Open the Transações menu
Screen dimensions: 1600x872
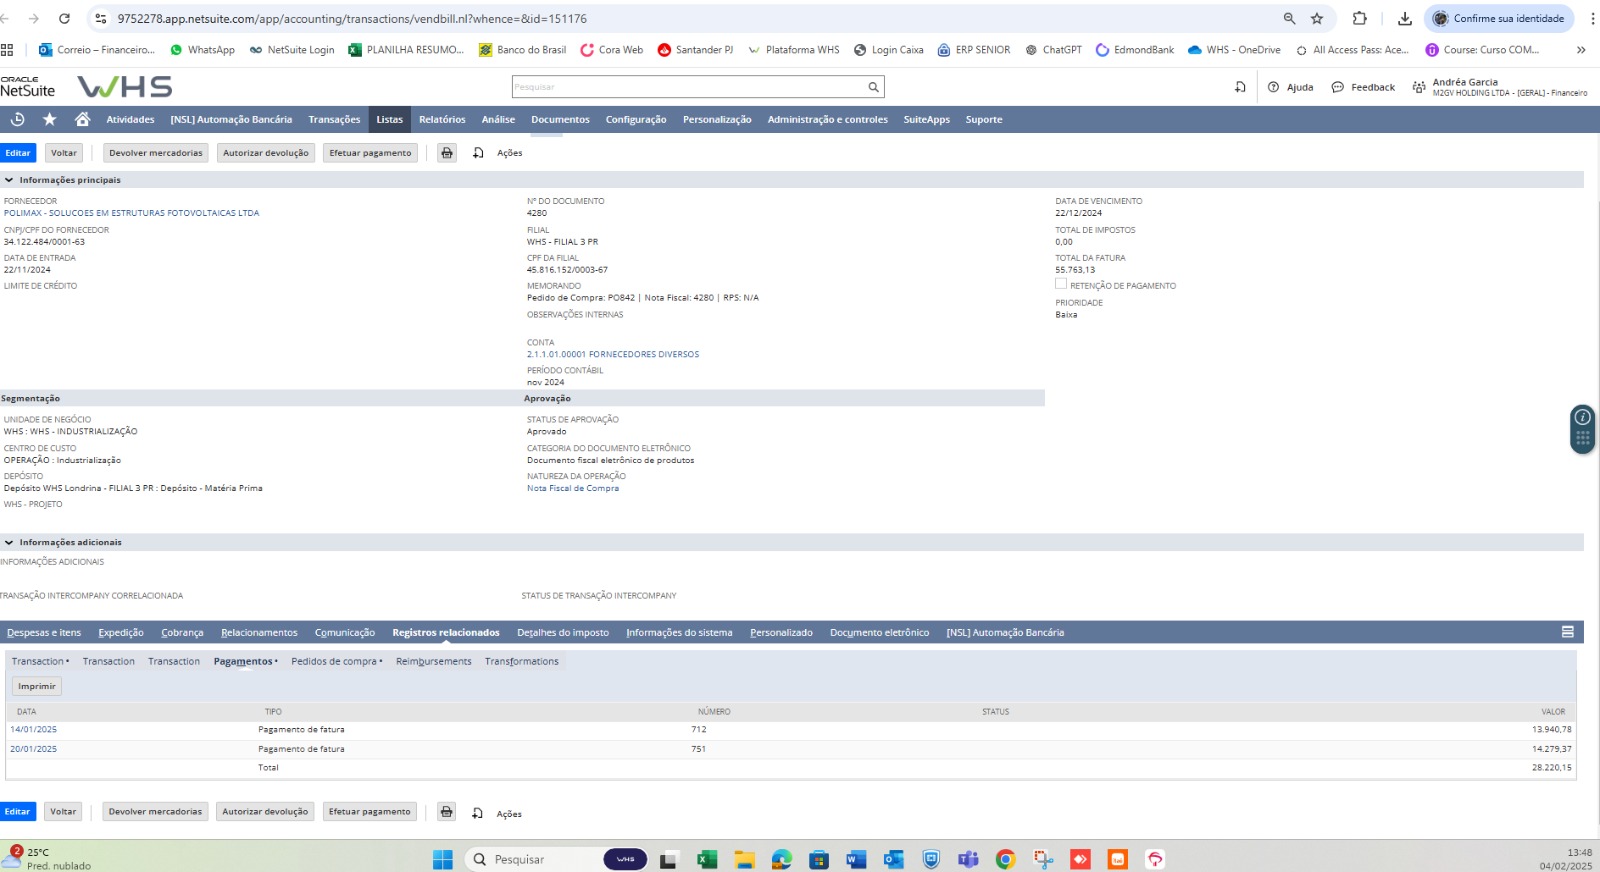(x=334, y=120)
